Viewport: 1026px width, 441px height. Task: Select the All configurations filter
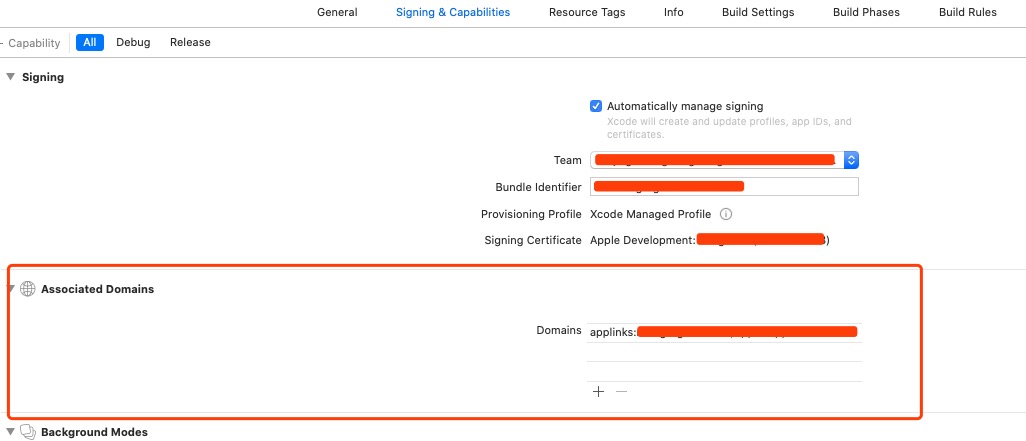coord(90,42)
